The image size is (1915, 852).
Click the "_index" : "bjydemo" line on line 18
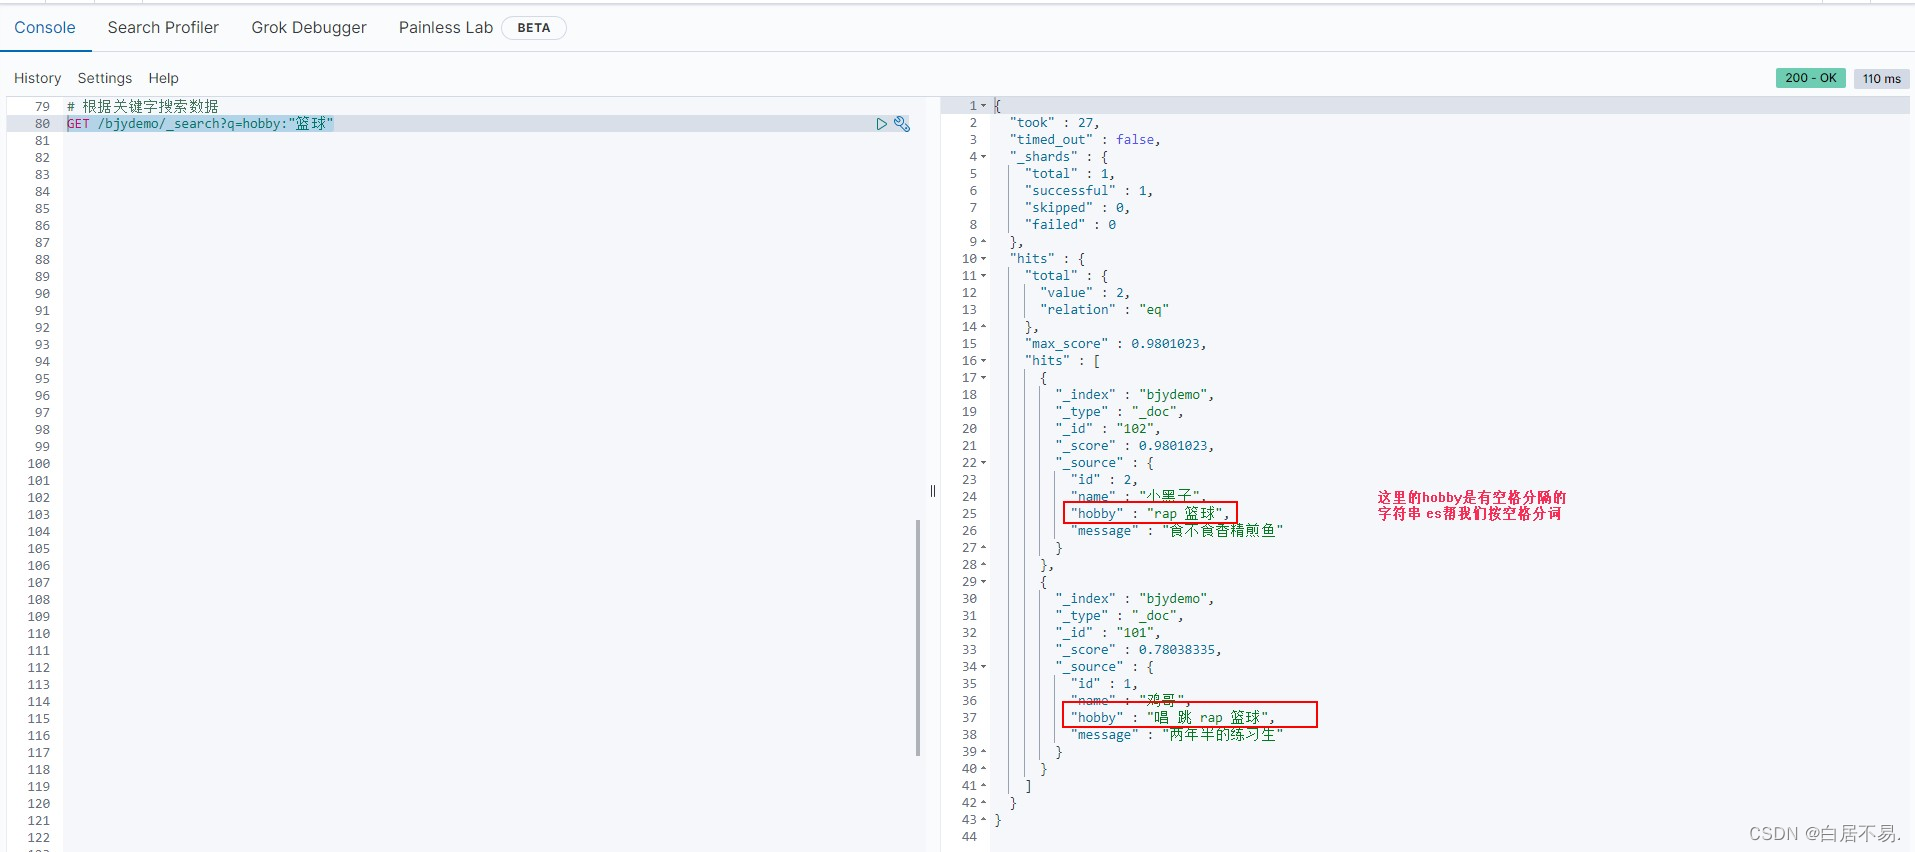click(1135, 395)
